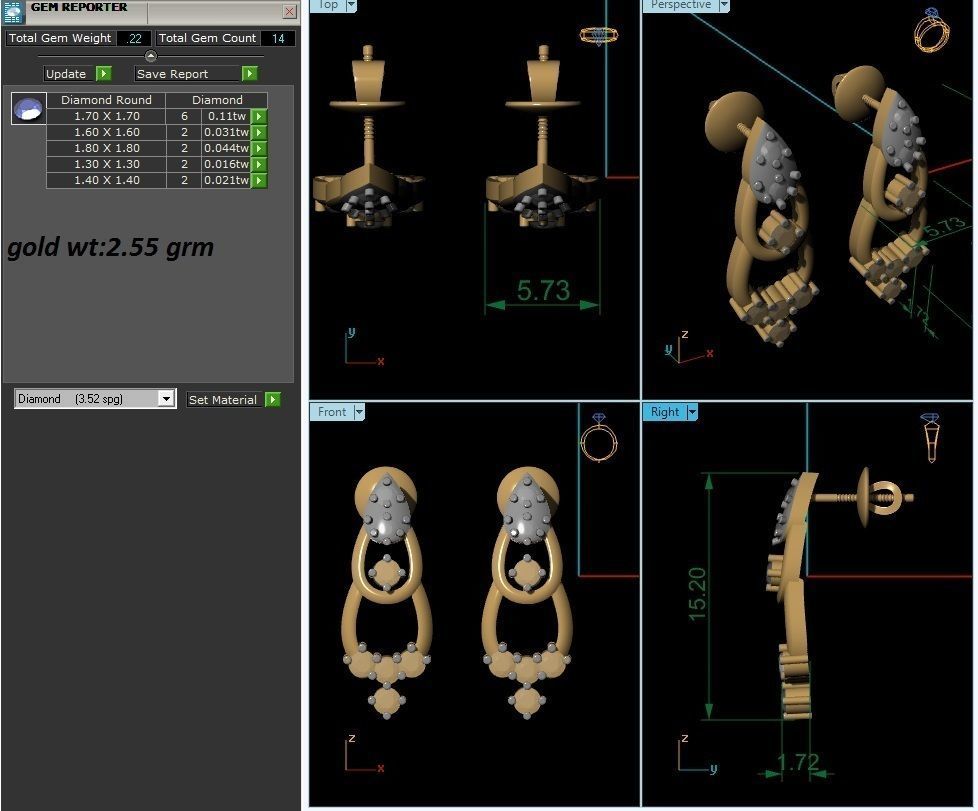Viewport: 978px width, 811px height.
Task: Click the green arrow next to Save Report
Action: (249, 74)
